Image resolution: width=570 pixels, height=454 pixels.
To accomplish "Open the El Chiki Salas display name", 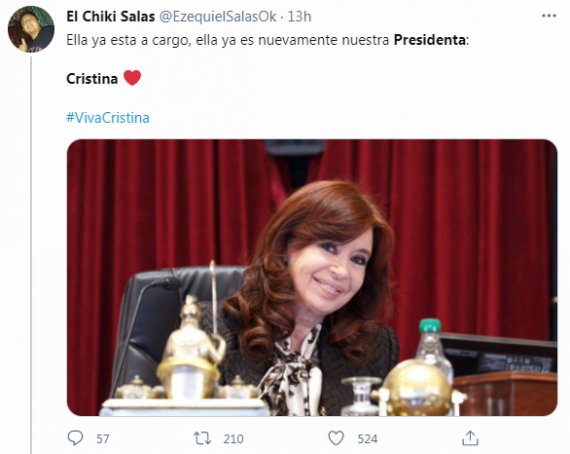I will (x=111, y=16).
